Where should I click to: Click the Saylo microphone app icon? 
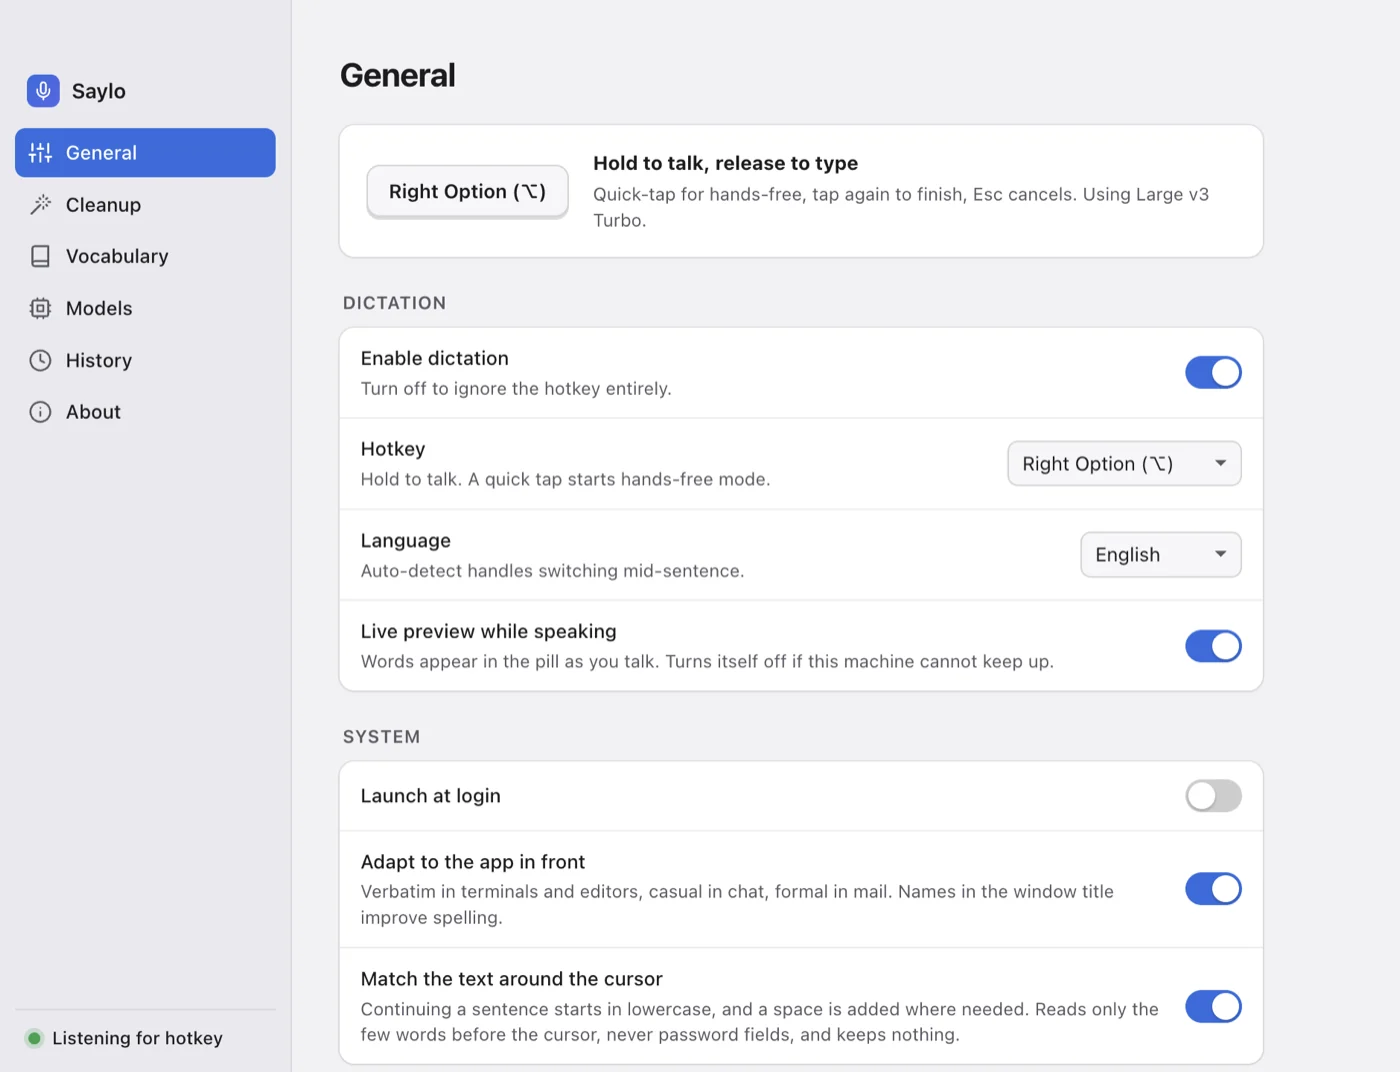pyautogui.click(x=43, y=91)
